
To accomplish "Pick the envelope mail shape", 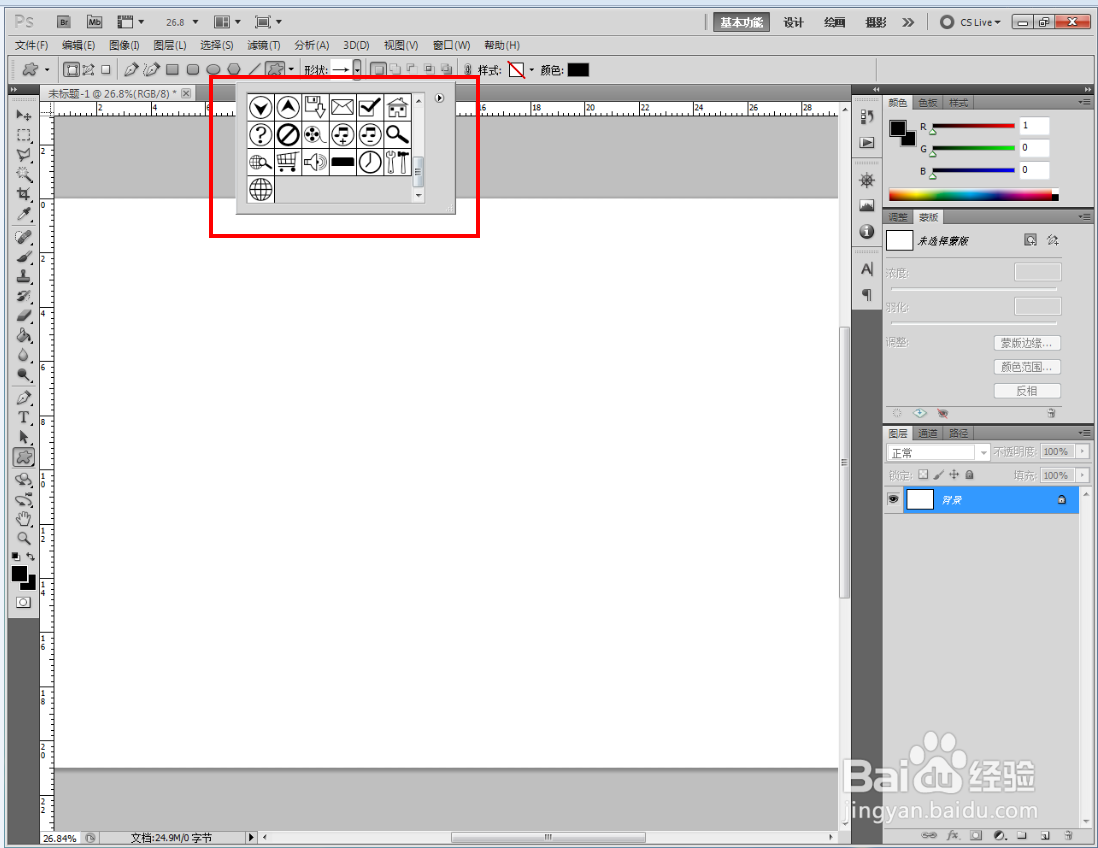I will coord(342,107).
